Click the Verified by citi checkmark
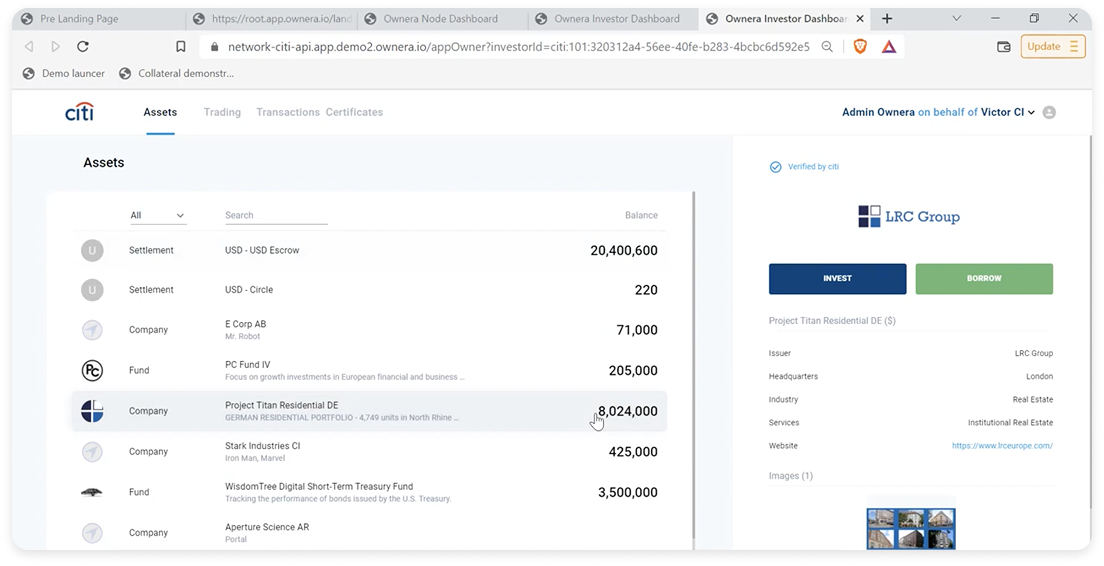Image resolution: width=1104 pixels, height=566 pixels. (x=775, y=167)
